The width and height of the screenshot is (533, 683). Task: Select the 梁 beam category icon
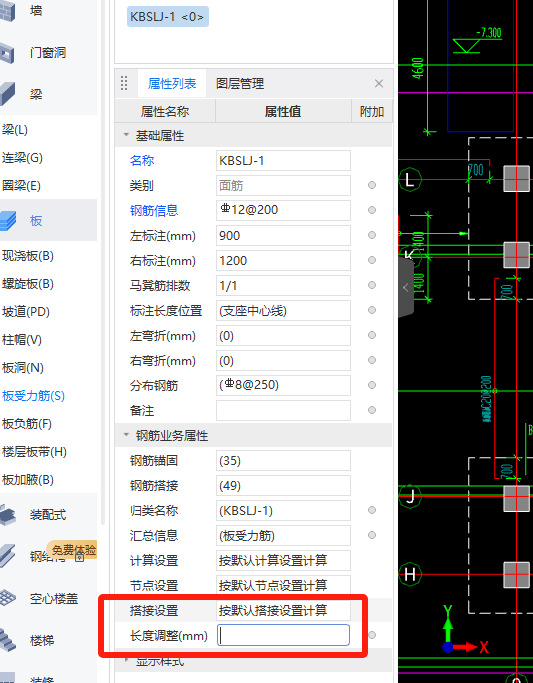[8, 94]
